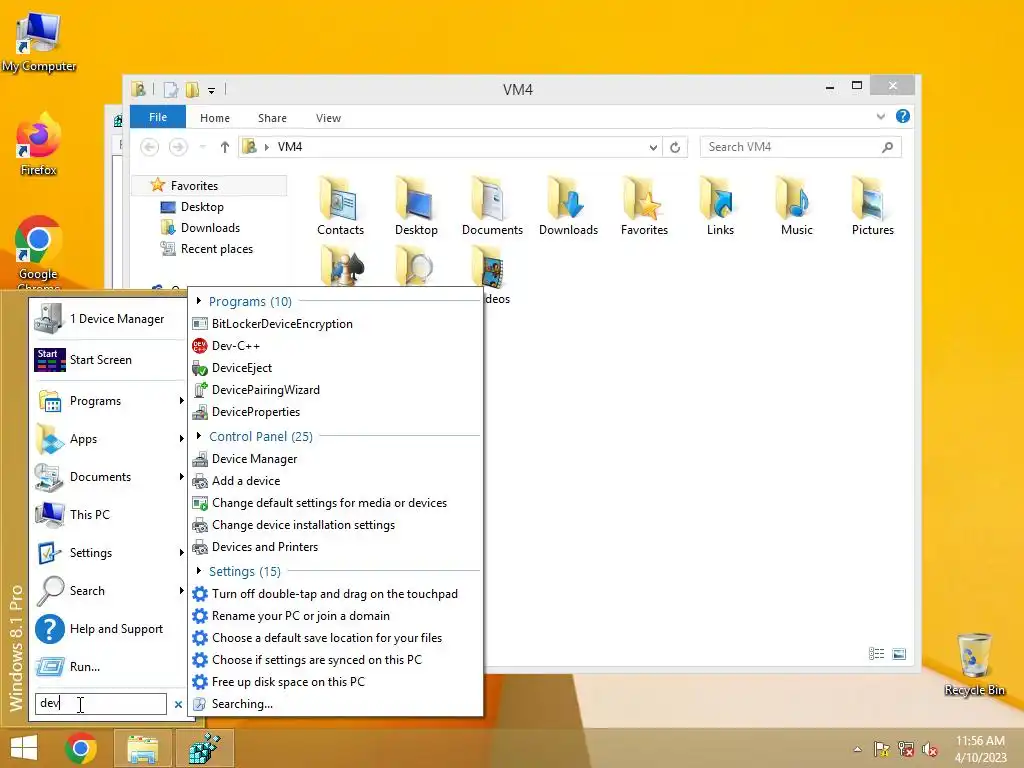Refresh the VM4 folder view

point(675,148)
